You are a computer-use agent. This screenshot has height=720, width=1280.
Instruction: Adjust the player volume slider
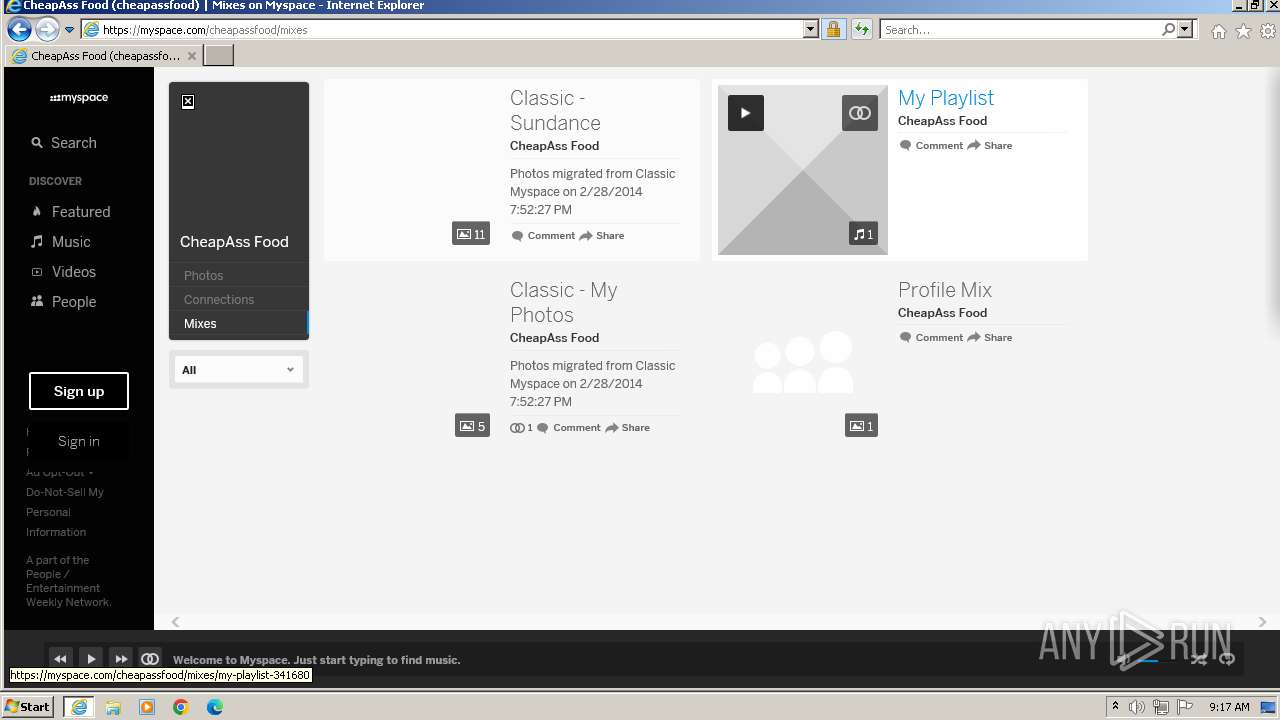(x=1147, y=660)
